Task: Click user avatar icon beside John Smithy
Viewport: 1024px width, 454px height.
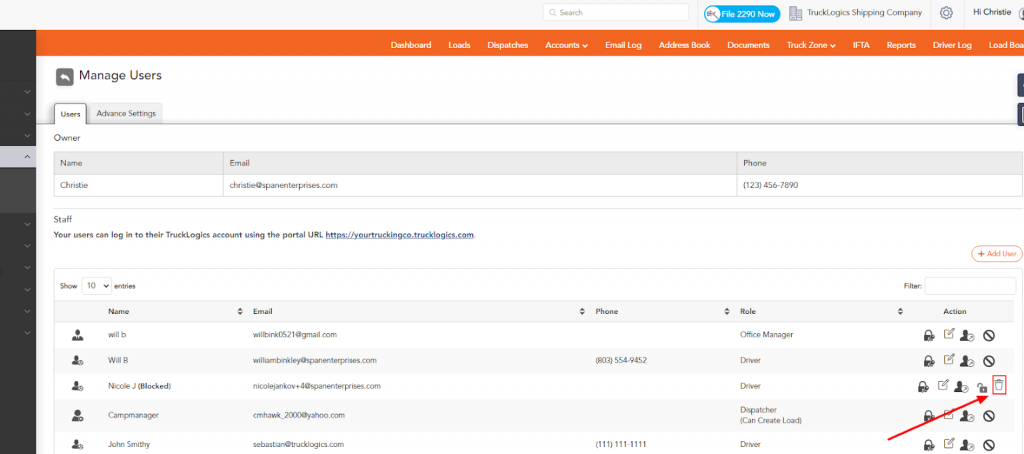Action: 78,445
